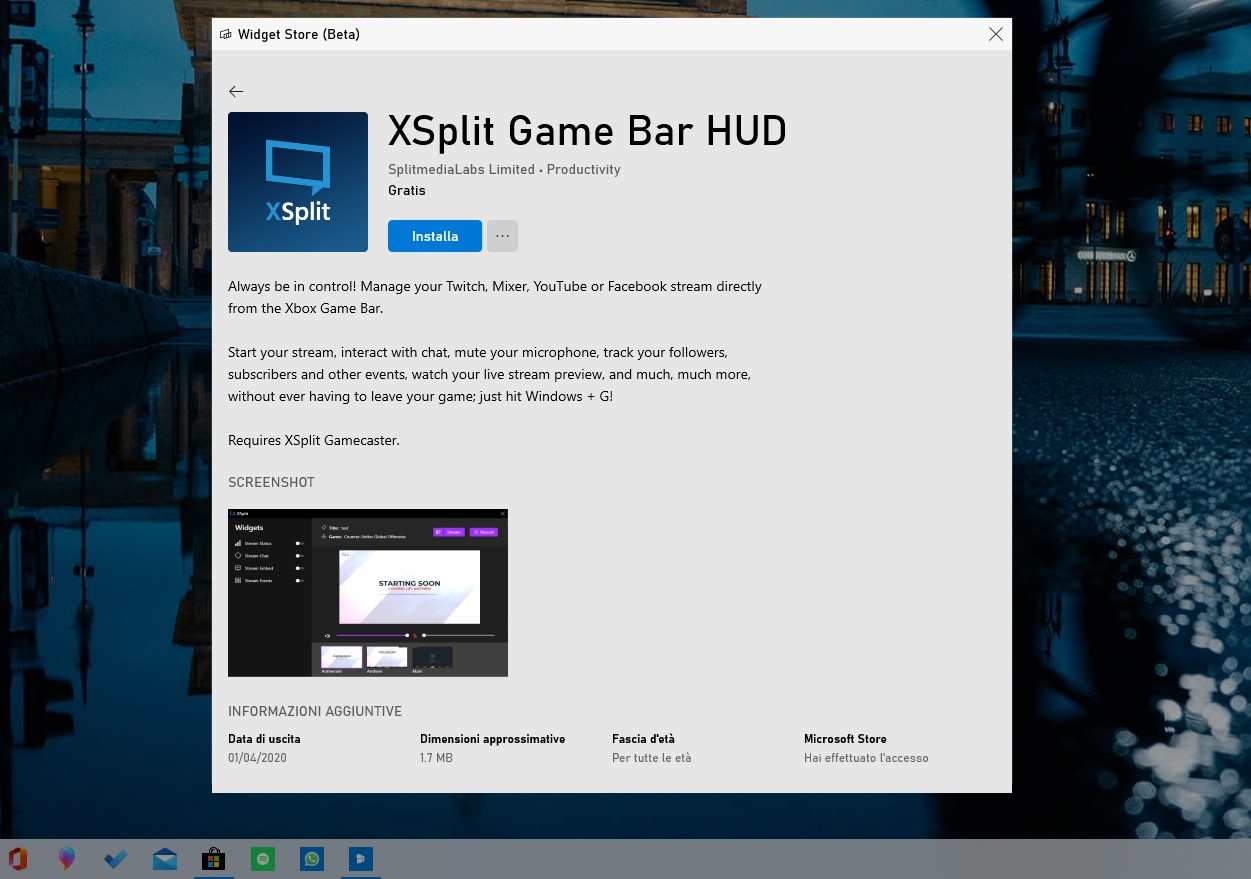
Task: Click the Widget Store title bar icon
Action: tap(226, 34)
